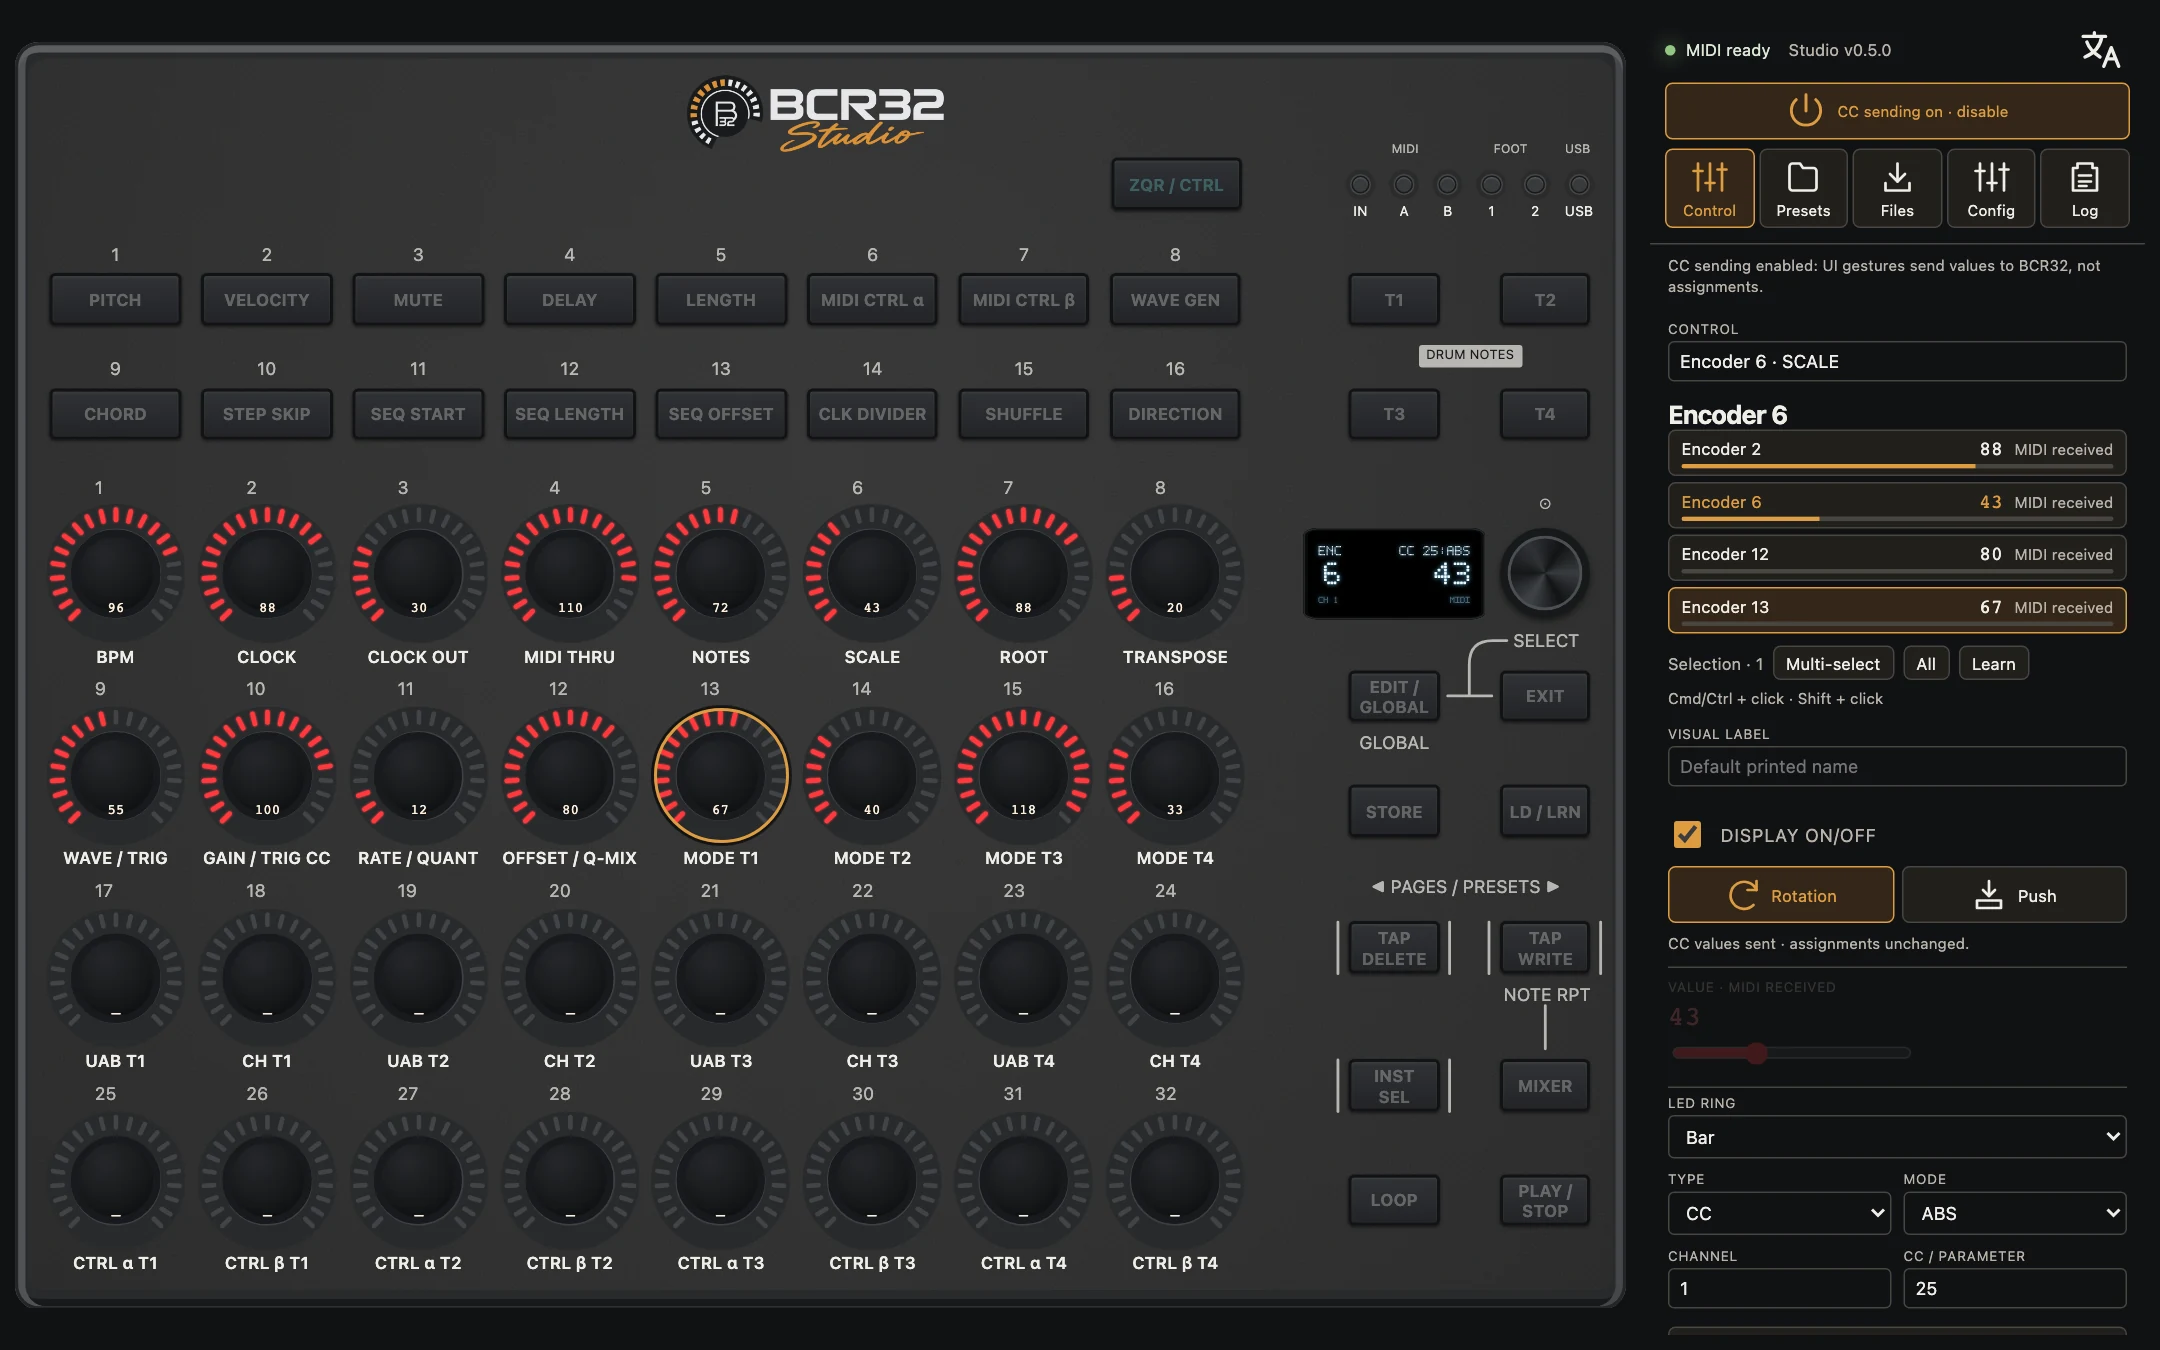Select the TRANSPOSE encoder knob
2160x1350 pixels.
(1175, 573)
